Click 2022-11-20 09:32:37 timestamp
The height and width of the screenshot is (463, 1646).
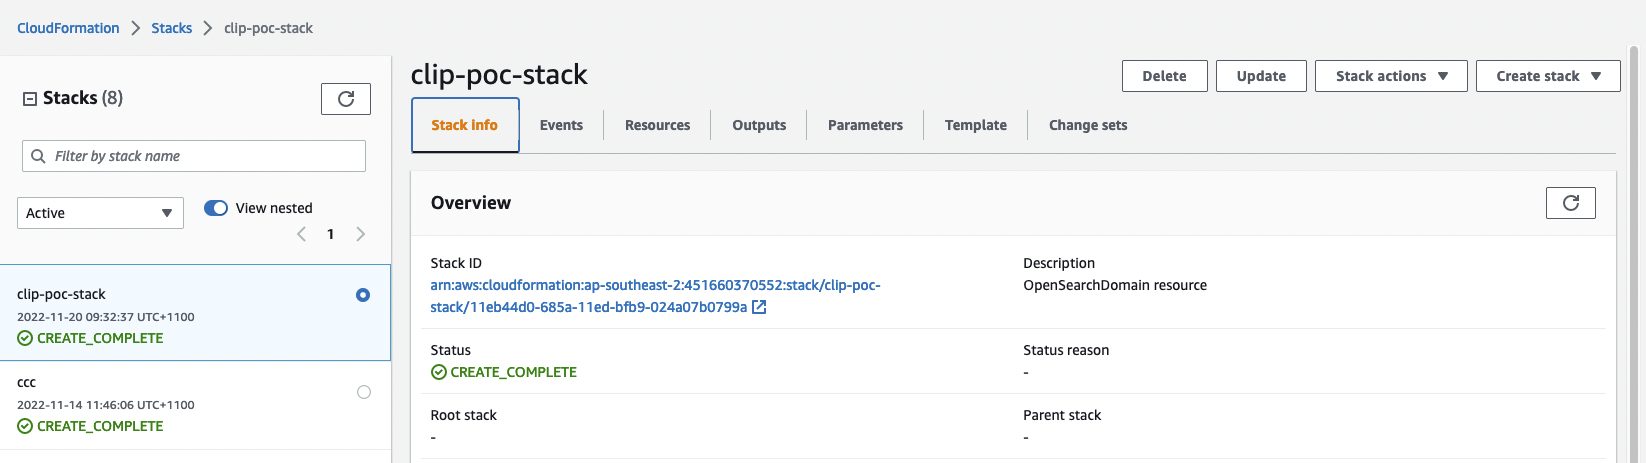click(x=106, y=317)
